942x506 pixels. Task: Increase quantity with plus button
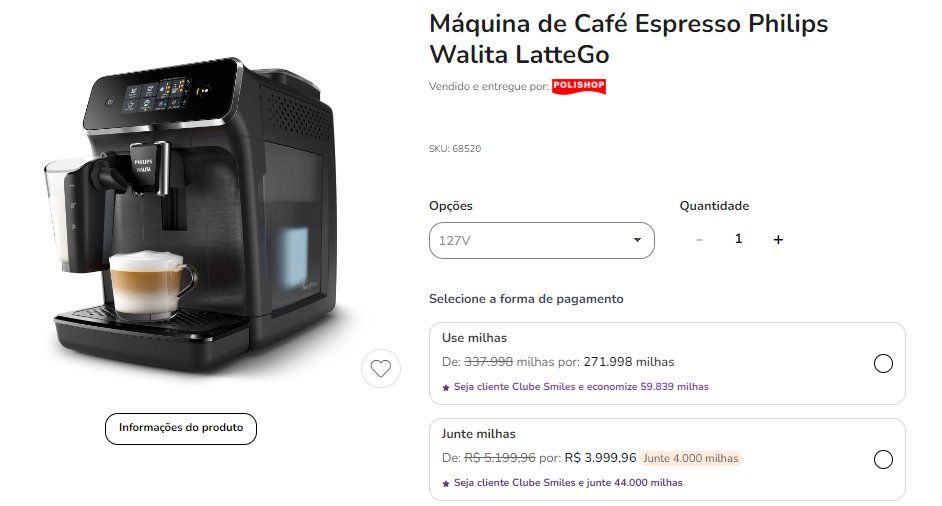778,240
